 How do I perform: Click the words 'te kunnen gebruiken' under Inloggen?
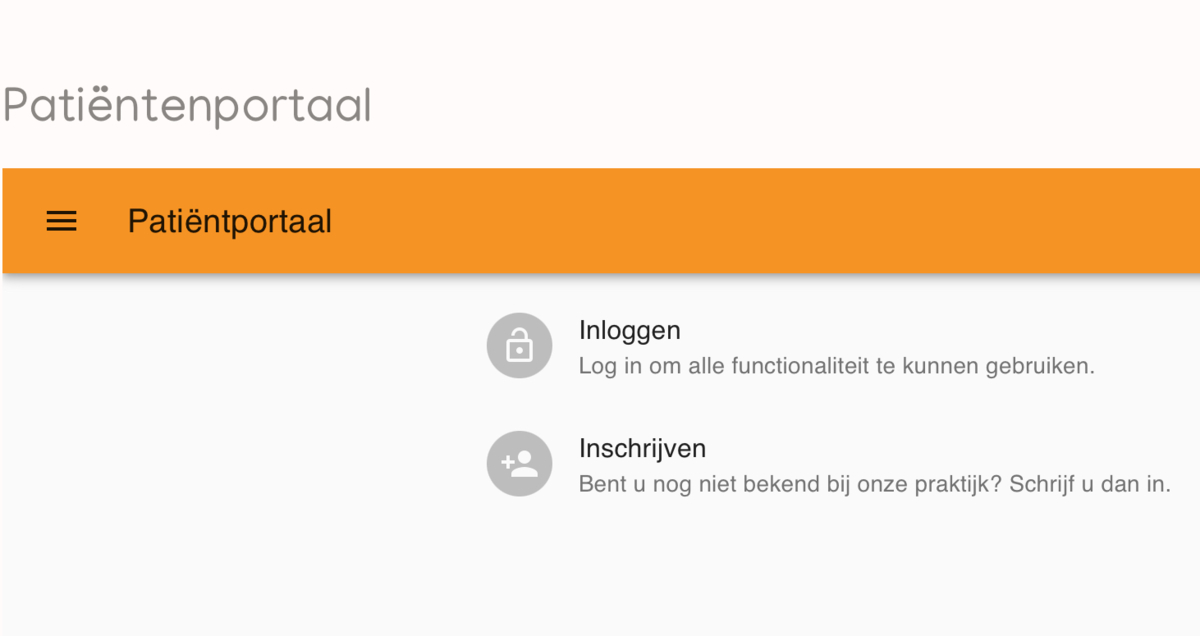pyautogui.click(x=986, y=366)
